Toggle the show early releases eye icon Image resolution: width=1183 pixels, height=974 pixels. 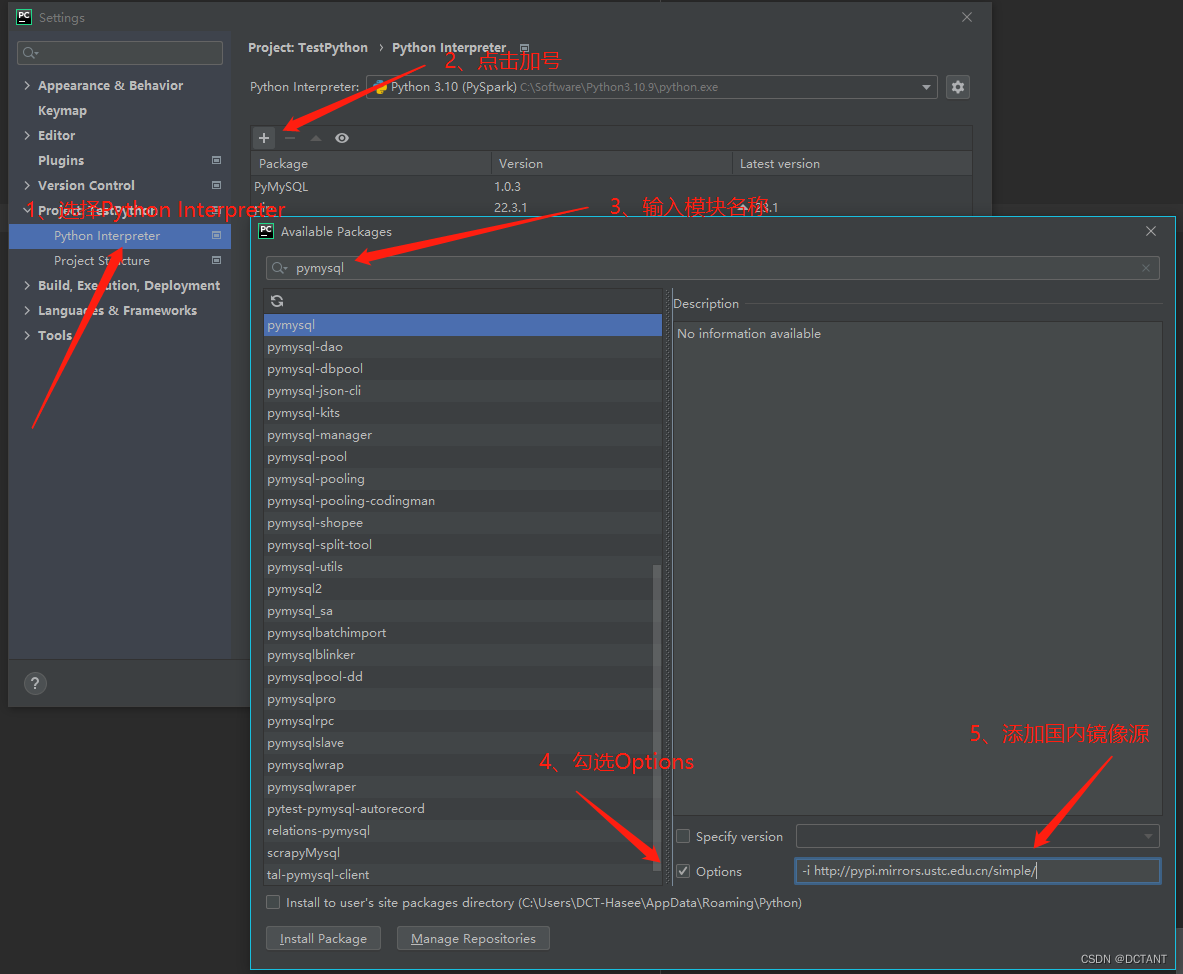click(342, 138)
